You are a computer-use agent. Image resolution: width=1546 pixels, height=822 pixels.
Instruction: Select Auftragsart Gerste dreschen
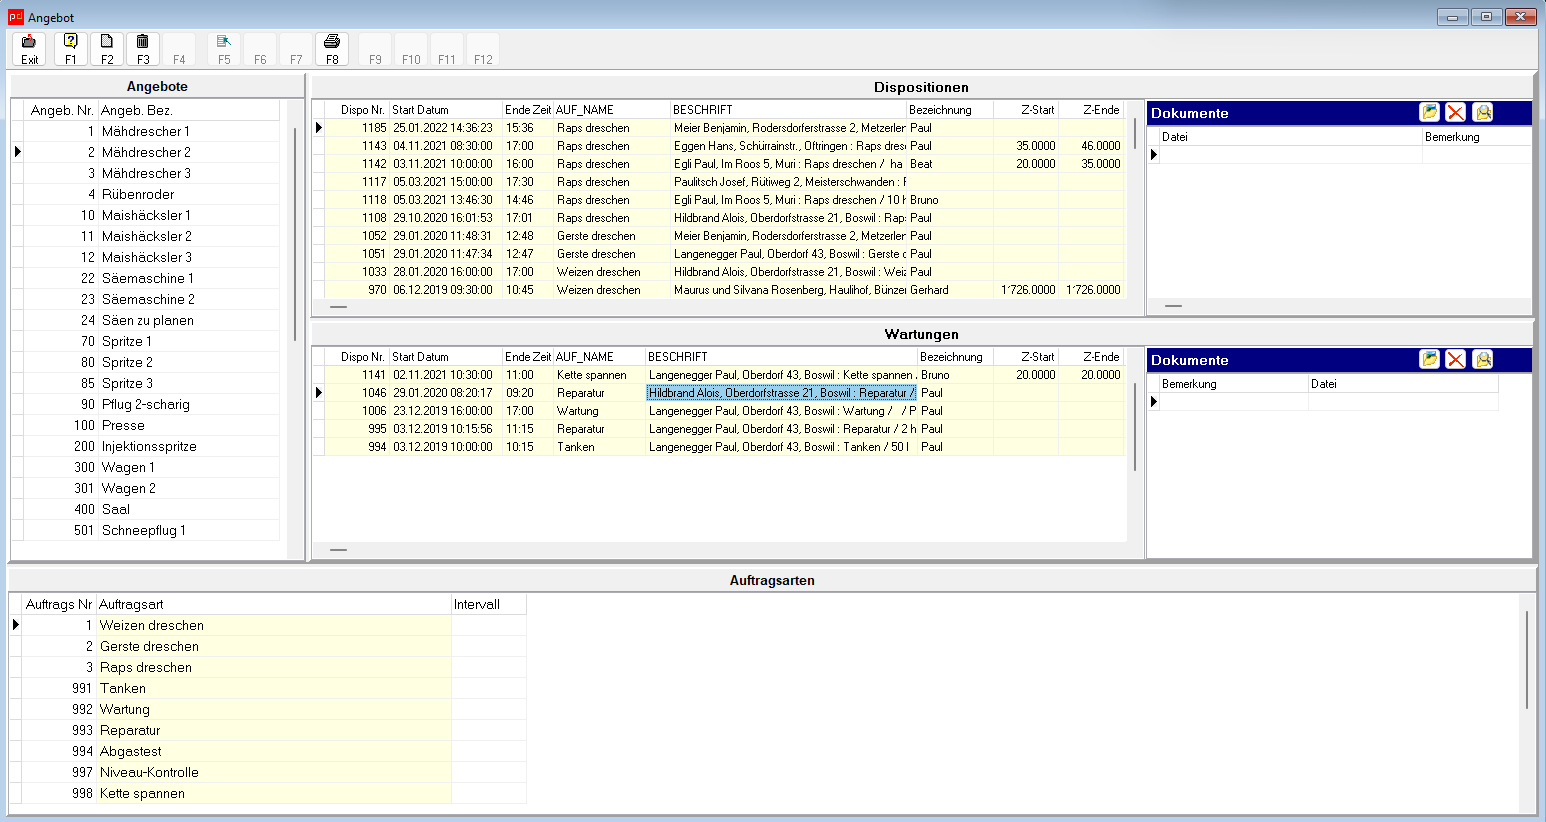click(x=274, y=646)
